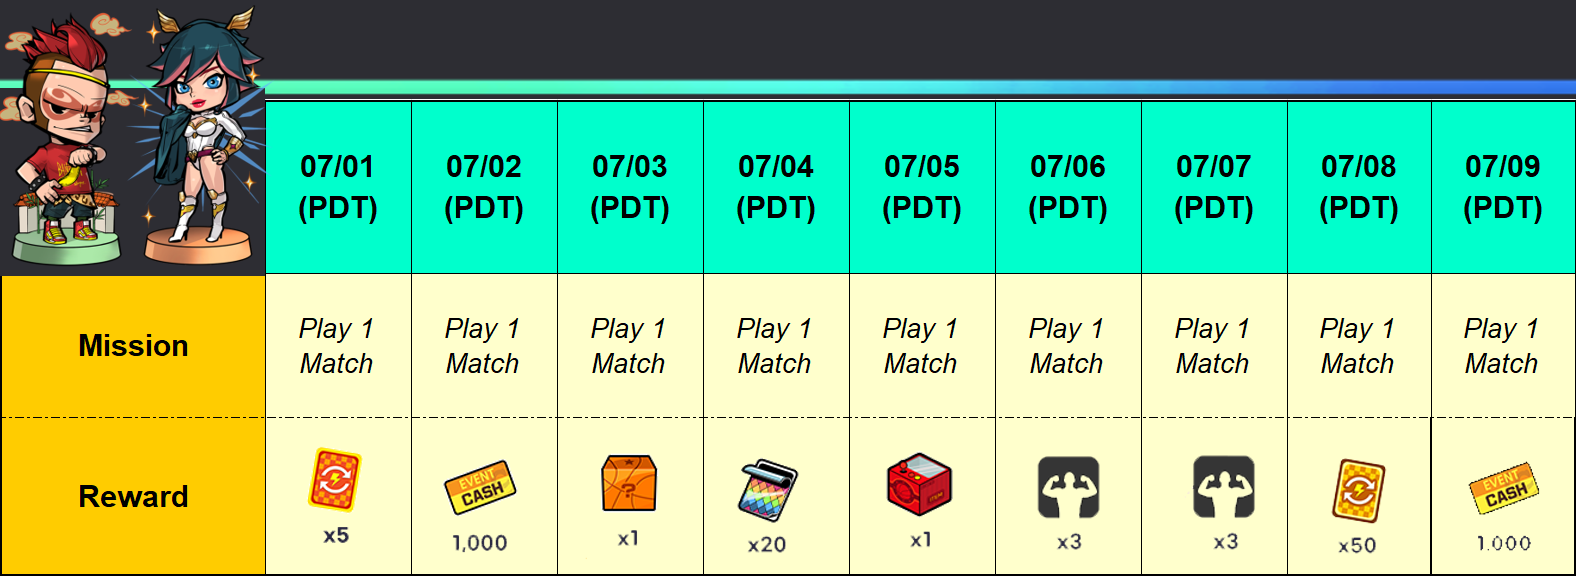Click Play 1 Match under 07/08

click(1358, 346)
